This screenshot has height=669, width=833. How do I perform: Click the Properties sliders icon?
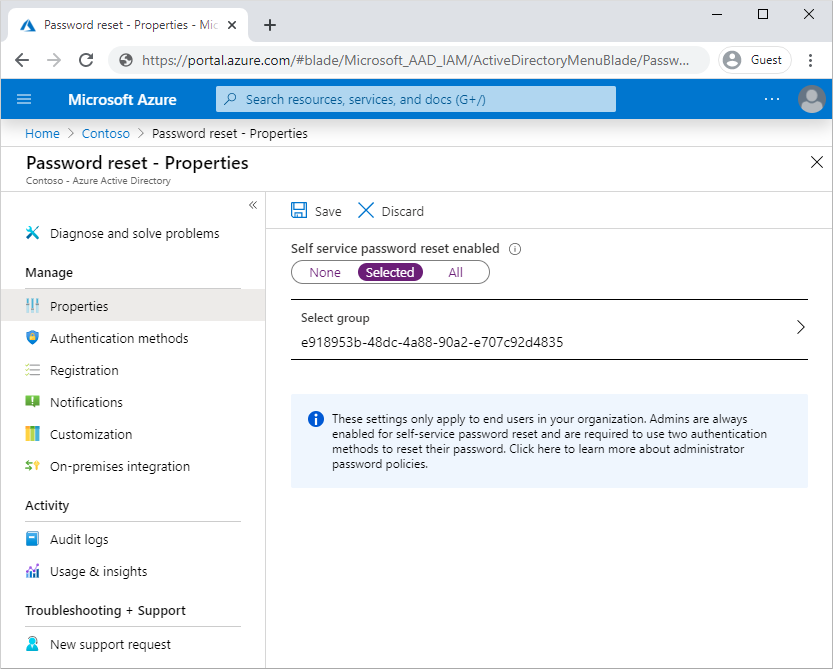[32, 306]
